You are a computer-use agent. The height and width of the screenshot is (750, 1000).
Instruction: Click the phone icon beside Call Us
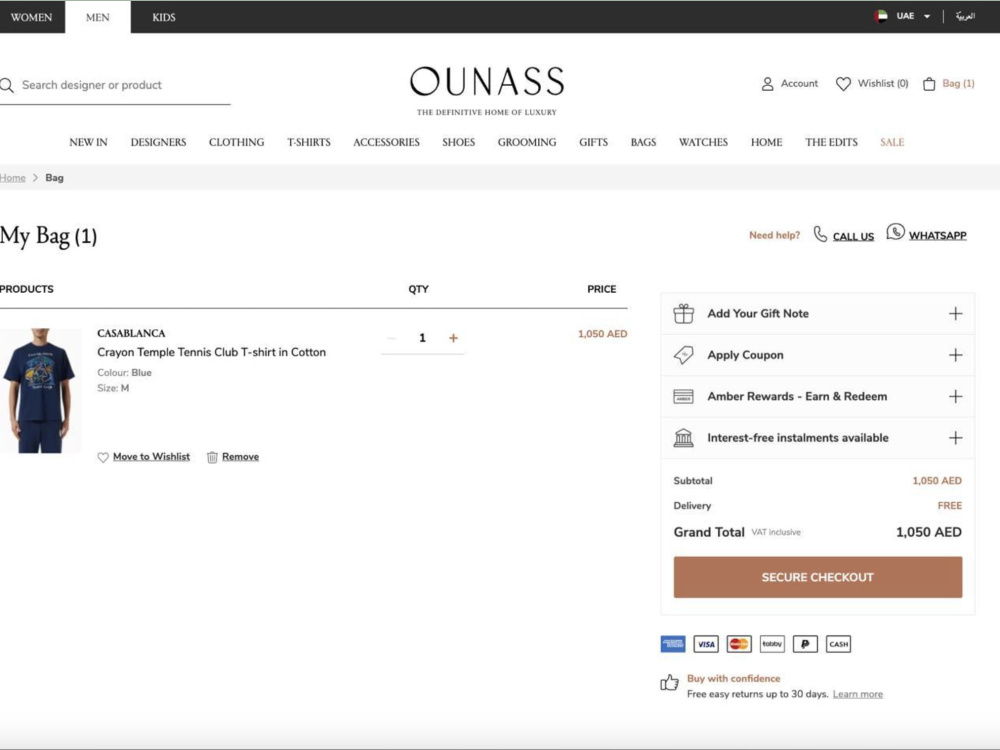tap(820, 234)
